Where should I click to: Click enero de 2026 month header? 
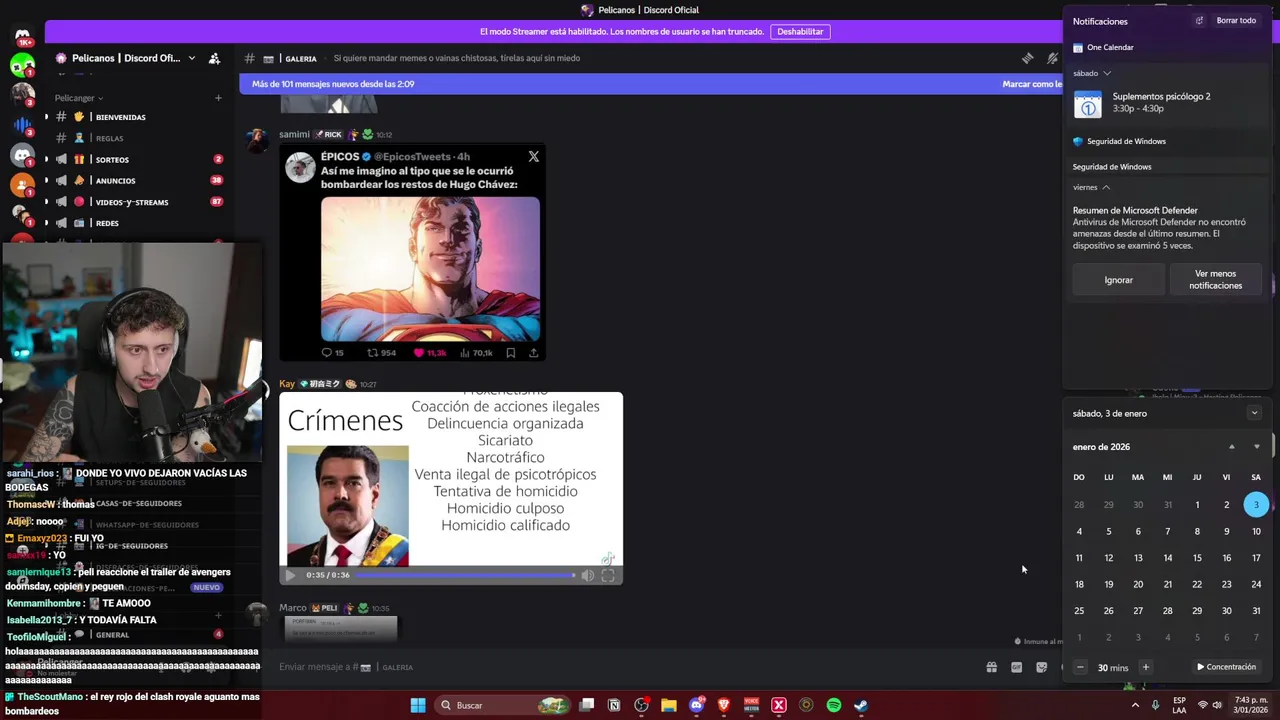[x=1101, y=447]
